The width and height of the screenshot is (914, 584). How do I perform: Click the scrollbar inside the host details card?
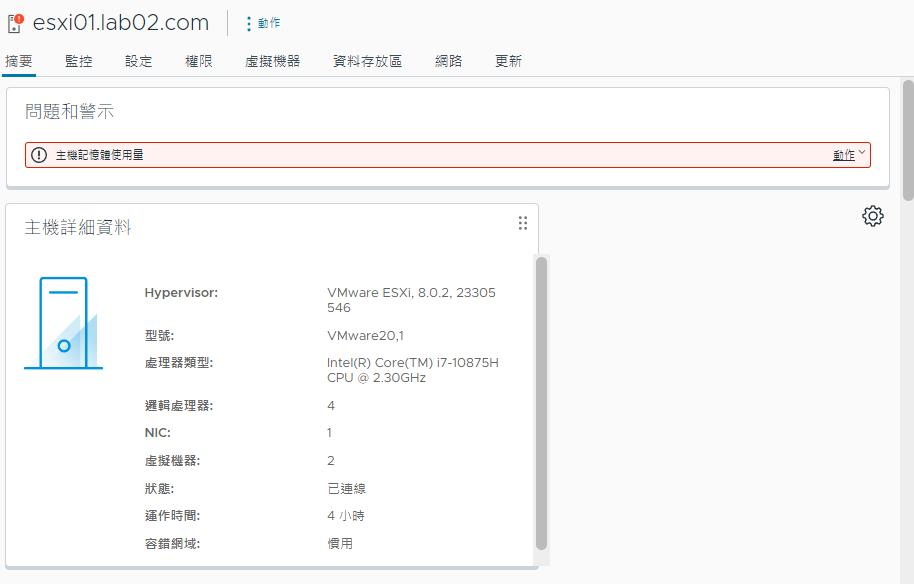(541, 400)
